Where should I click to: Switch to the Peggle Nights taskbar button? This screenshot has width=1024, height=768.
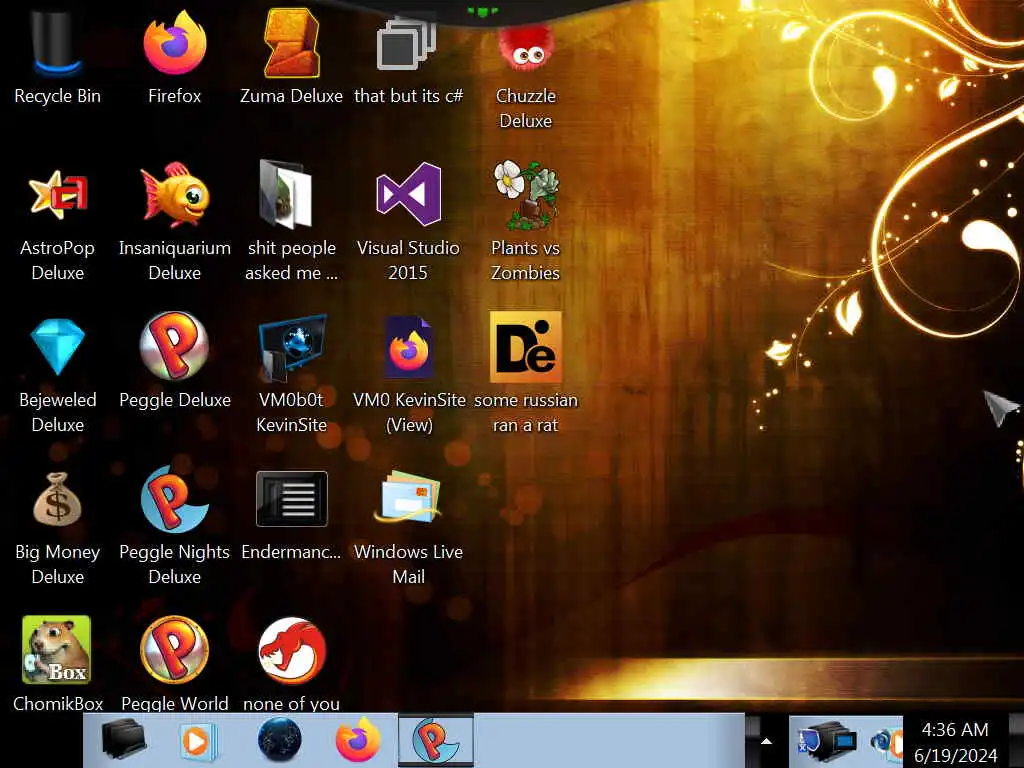(x=436, y=741)
